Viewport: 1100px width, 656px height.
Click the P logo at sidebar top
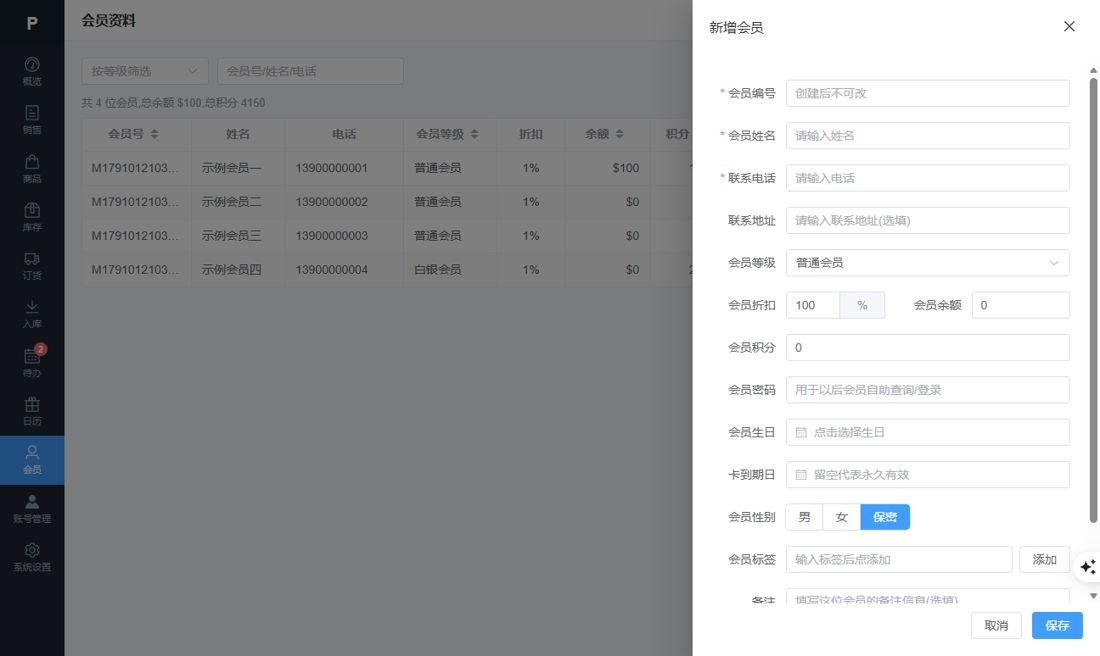[32, 23]
